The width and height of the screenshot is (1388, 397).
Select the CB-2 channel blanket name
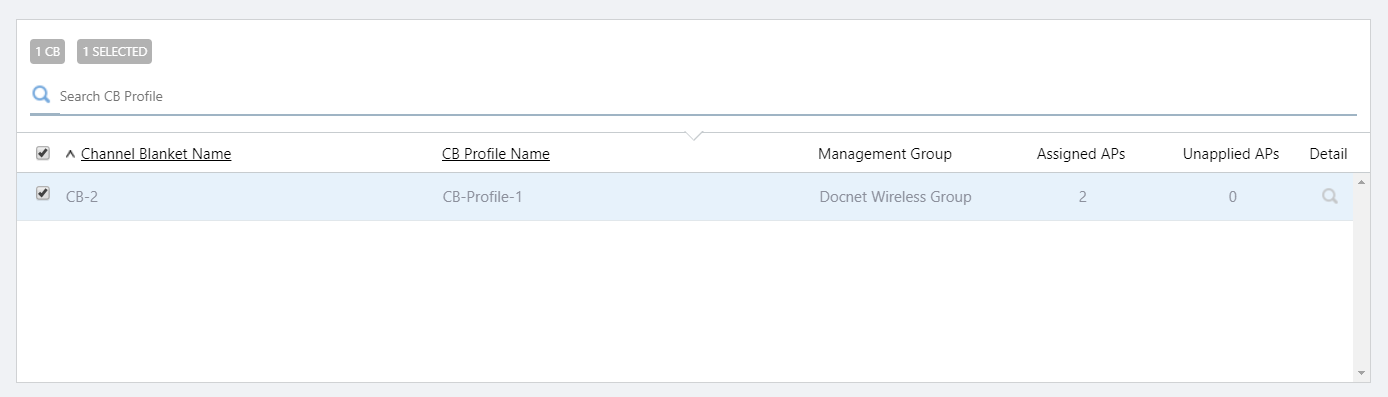[82, 197]
